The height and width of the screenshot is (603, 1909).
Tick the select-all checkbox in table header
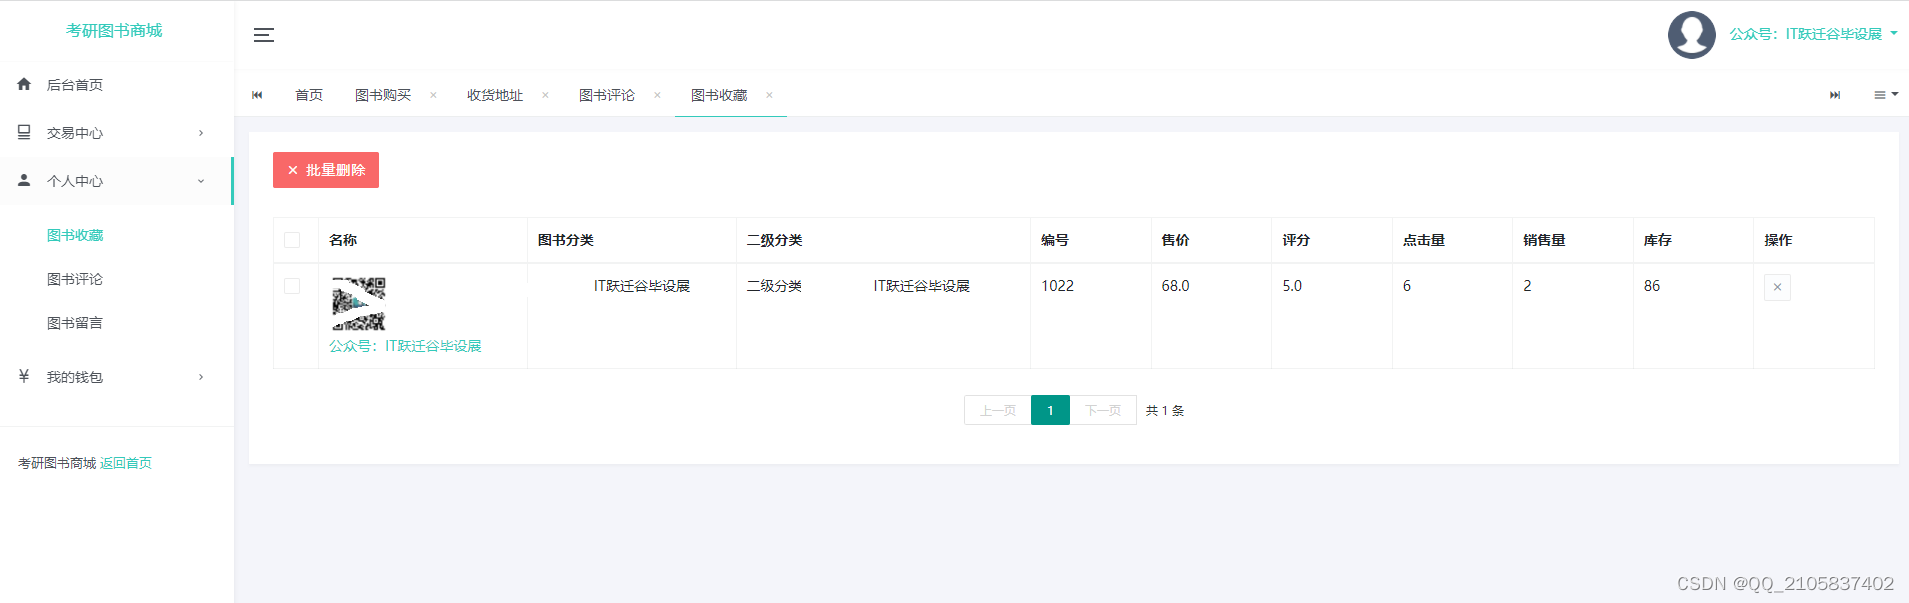(292, 240)
